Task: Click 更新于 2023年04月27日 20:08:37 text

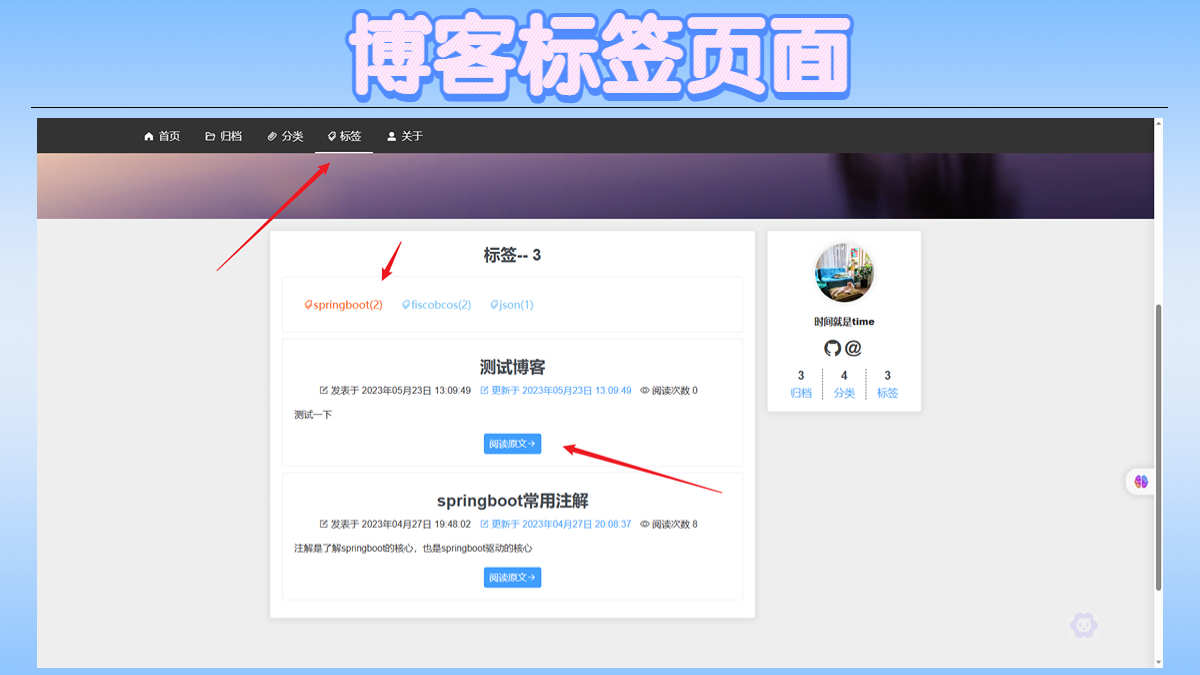Action: (556, 524)
